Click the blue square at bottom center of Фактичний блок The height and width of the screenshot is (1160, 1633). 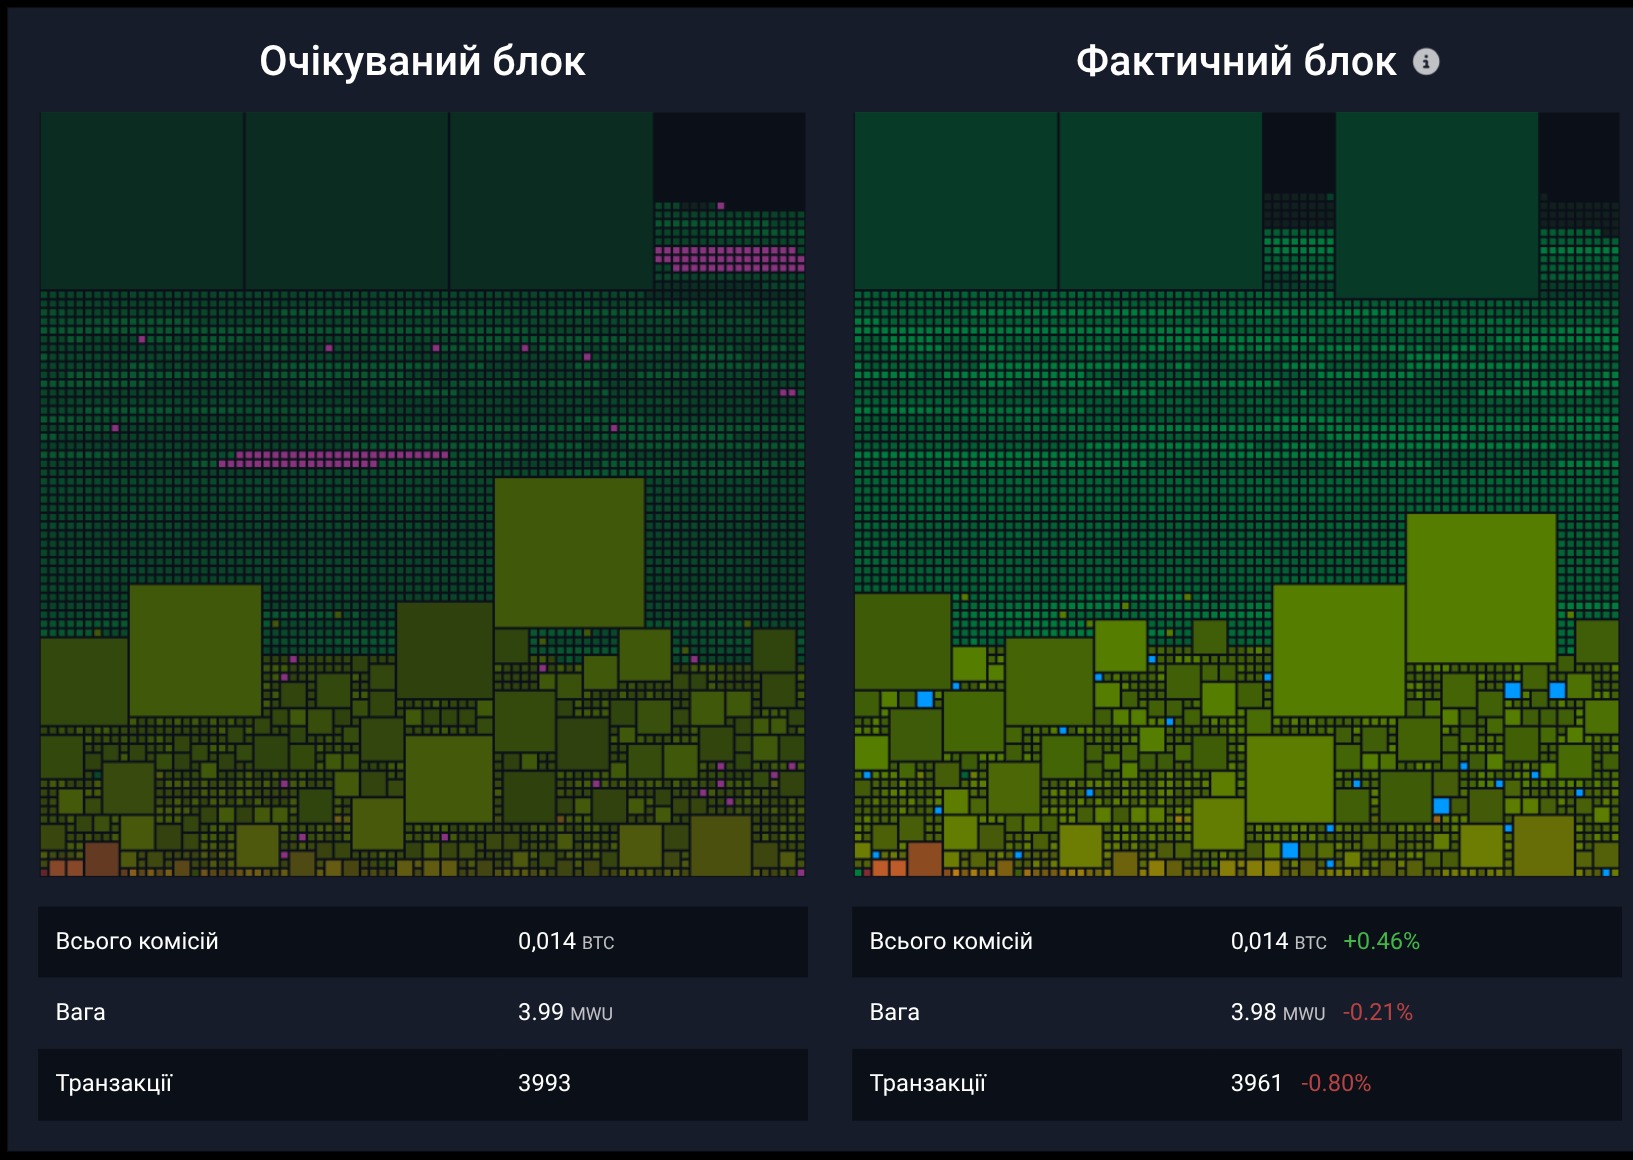pyautogui.click(x=1290, y=851)
